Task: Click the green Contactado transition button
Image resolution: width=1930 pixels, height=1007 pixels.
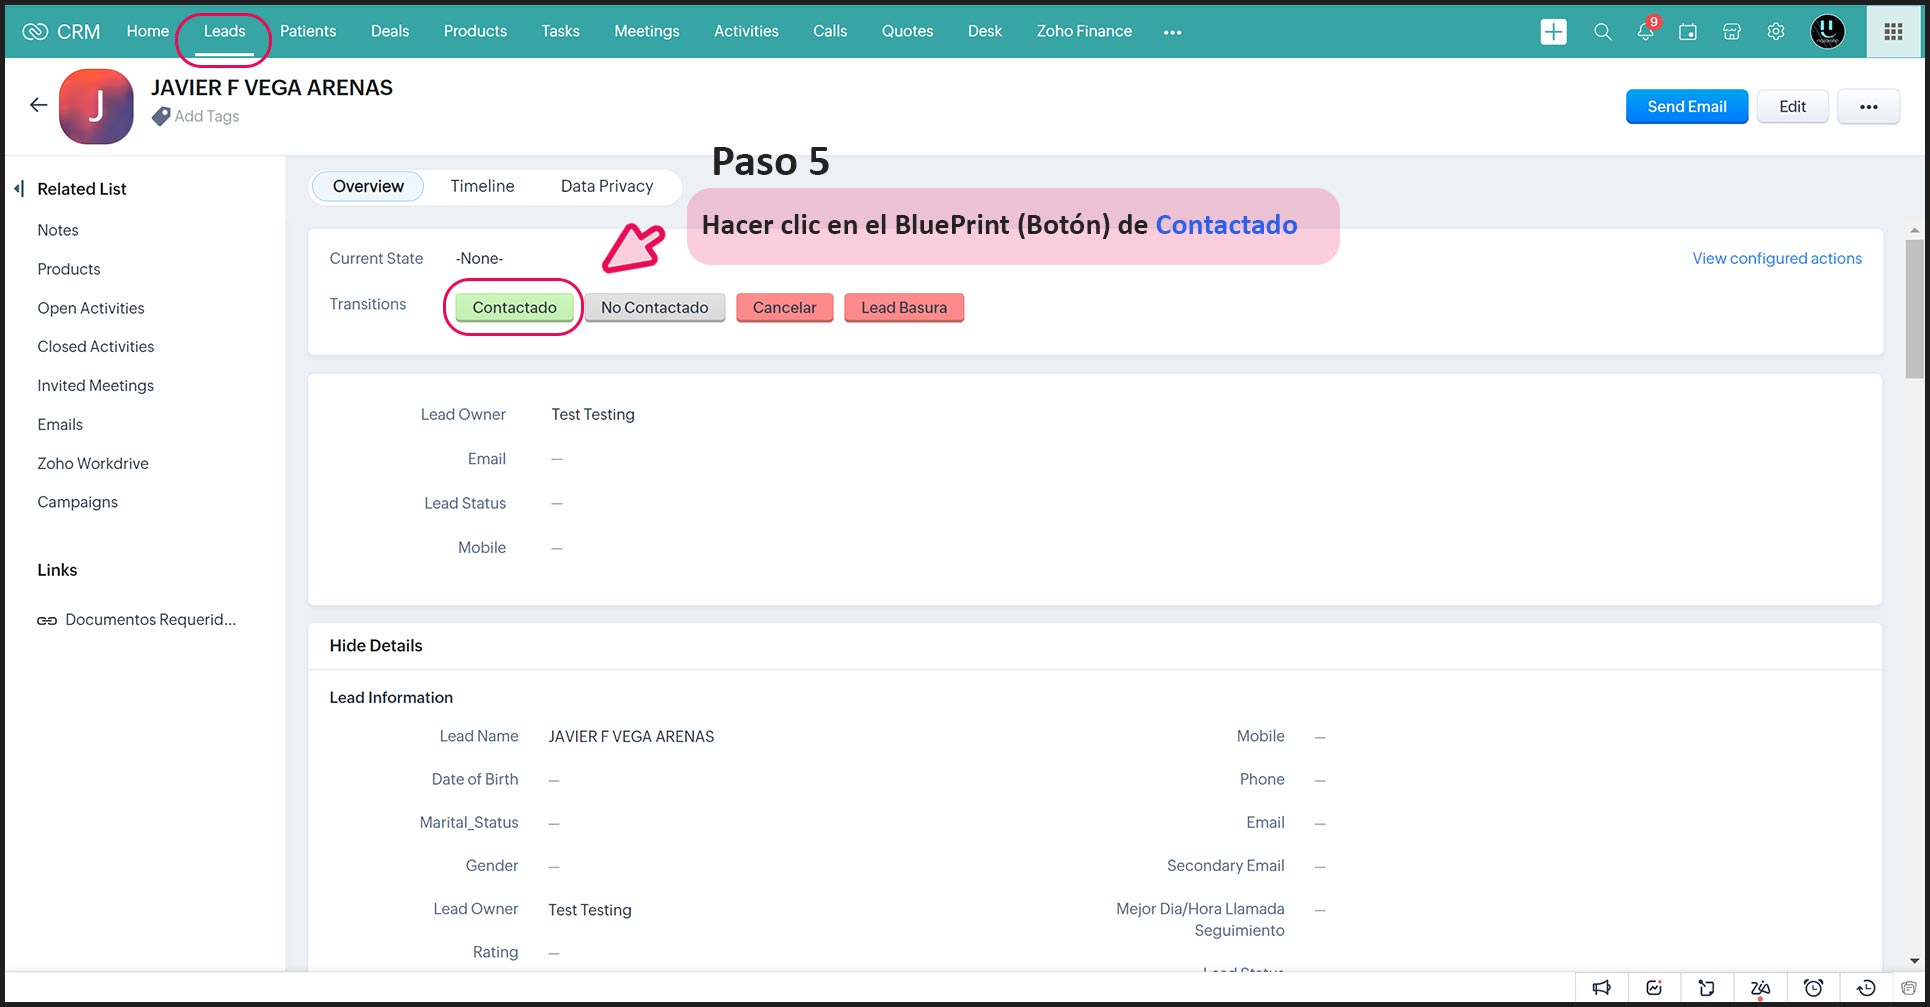Action: tap(514, 308)
